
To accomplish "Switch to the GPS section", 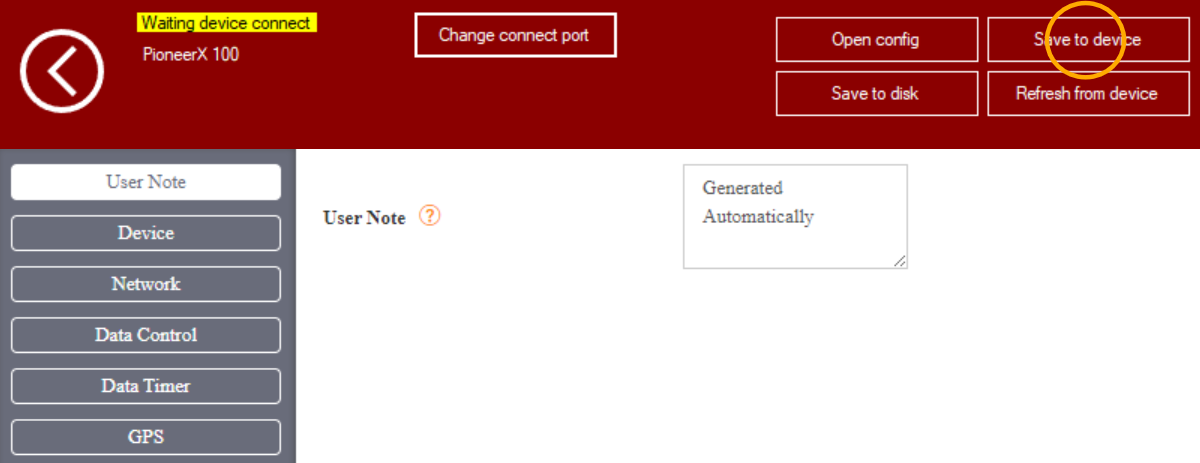I will [146, 437].
